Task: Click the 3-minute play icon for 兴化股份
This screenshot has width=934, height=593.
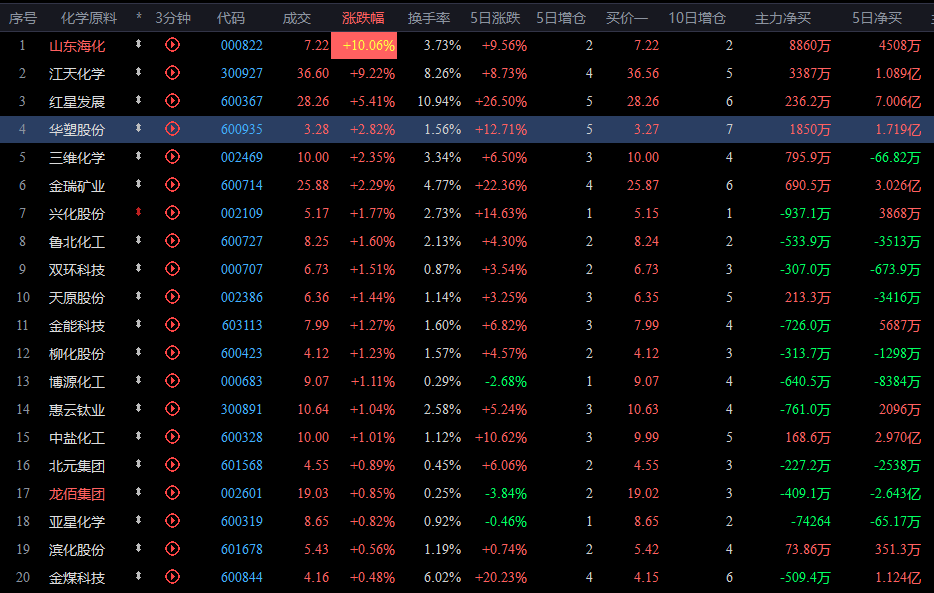Action: click(172, 213)
